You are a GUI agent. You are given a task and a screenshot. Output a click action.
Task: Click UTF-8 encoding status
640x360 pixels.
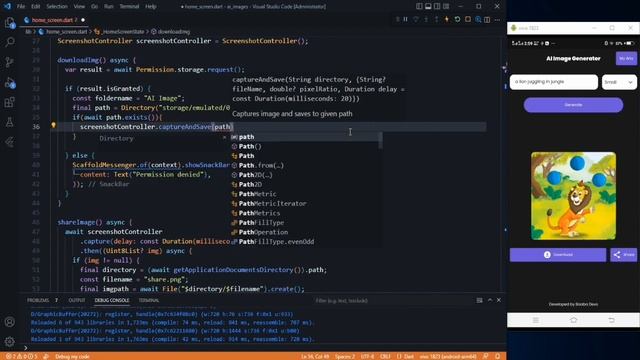pos(367,356)
